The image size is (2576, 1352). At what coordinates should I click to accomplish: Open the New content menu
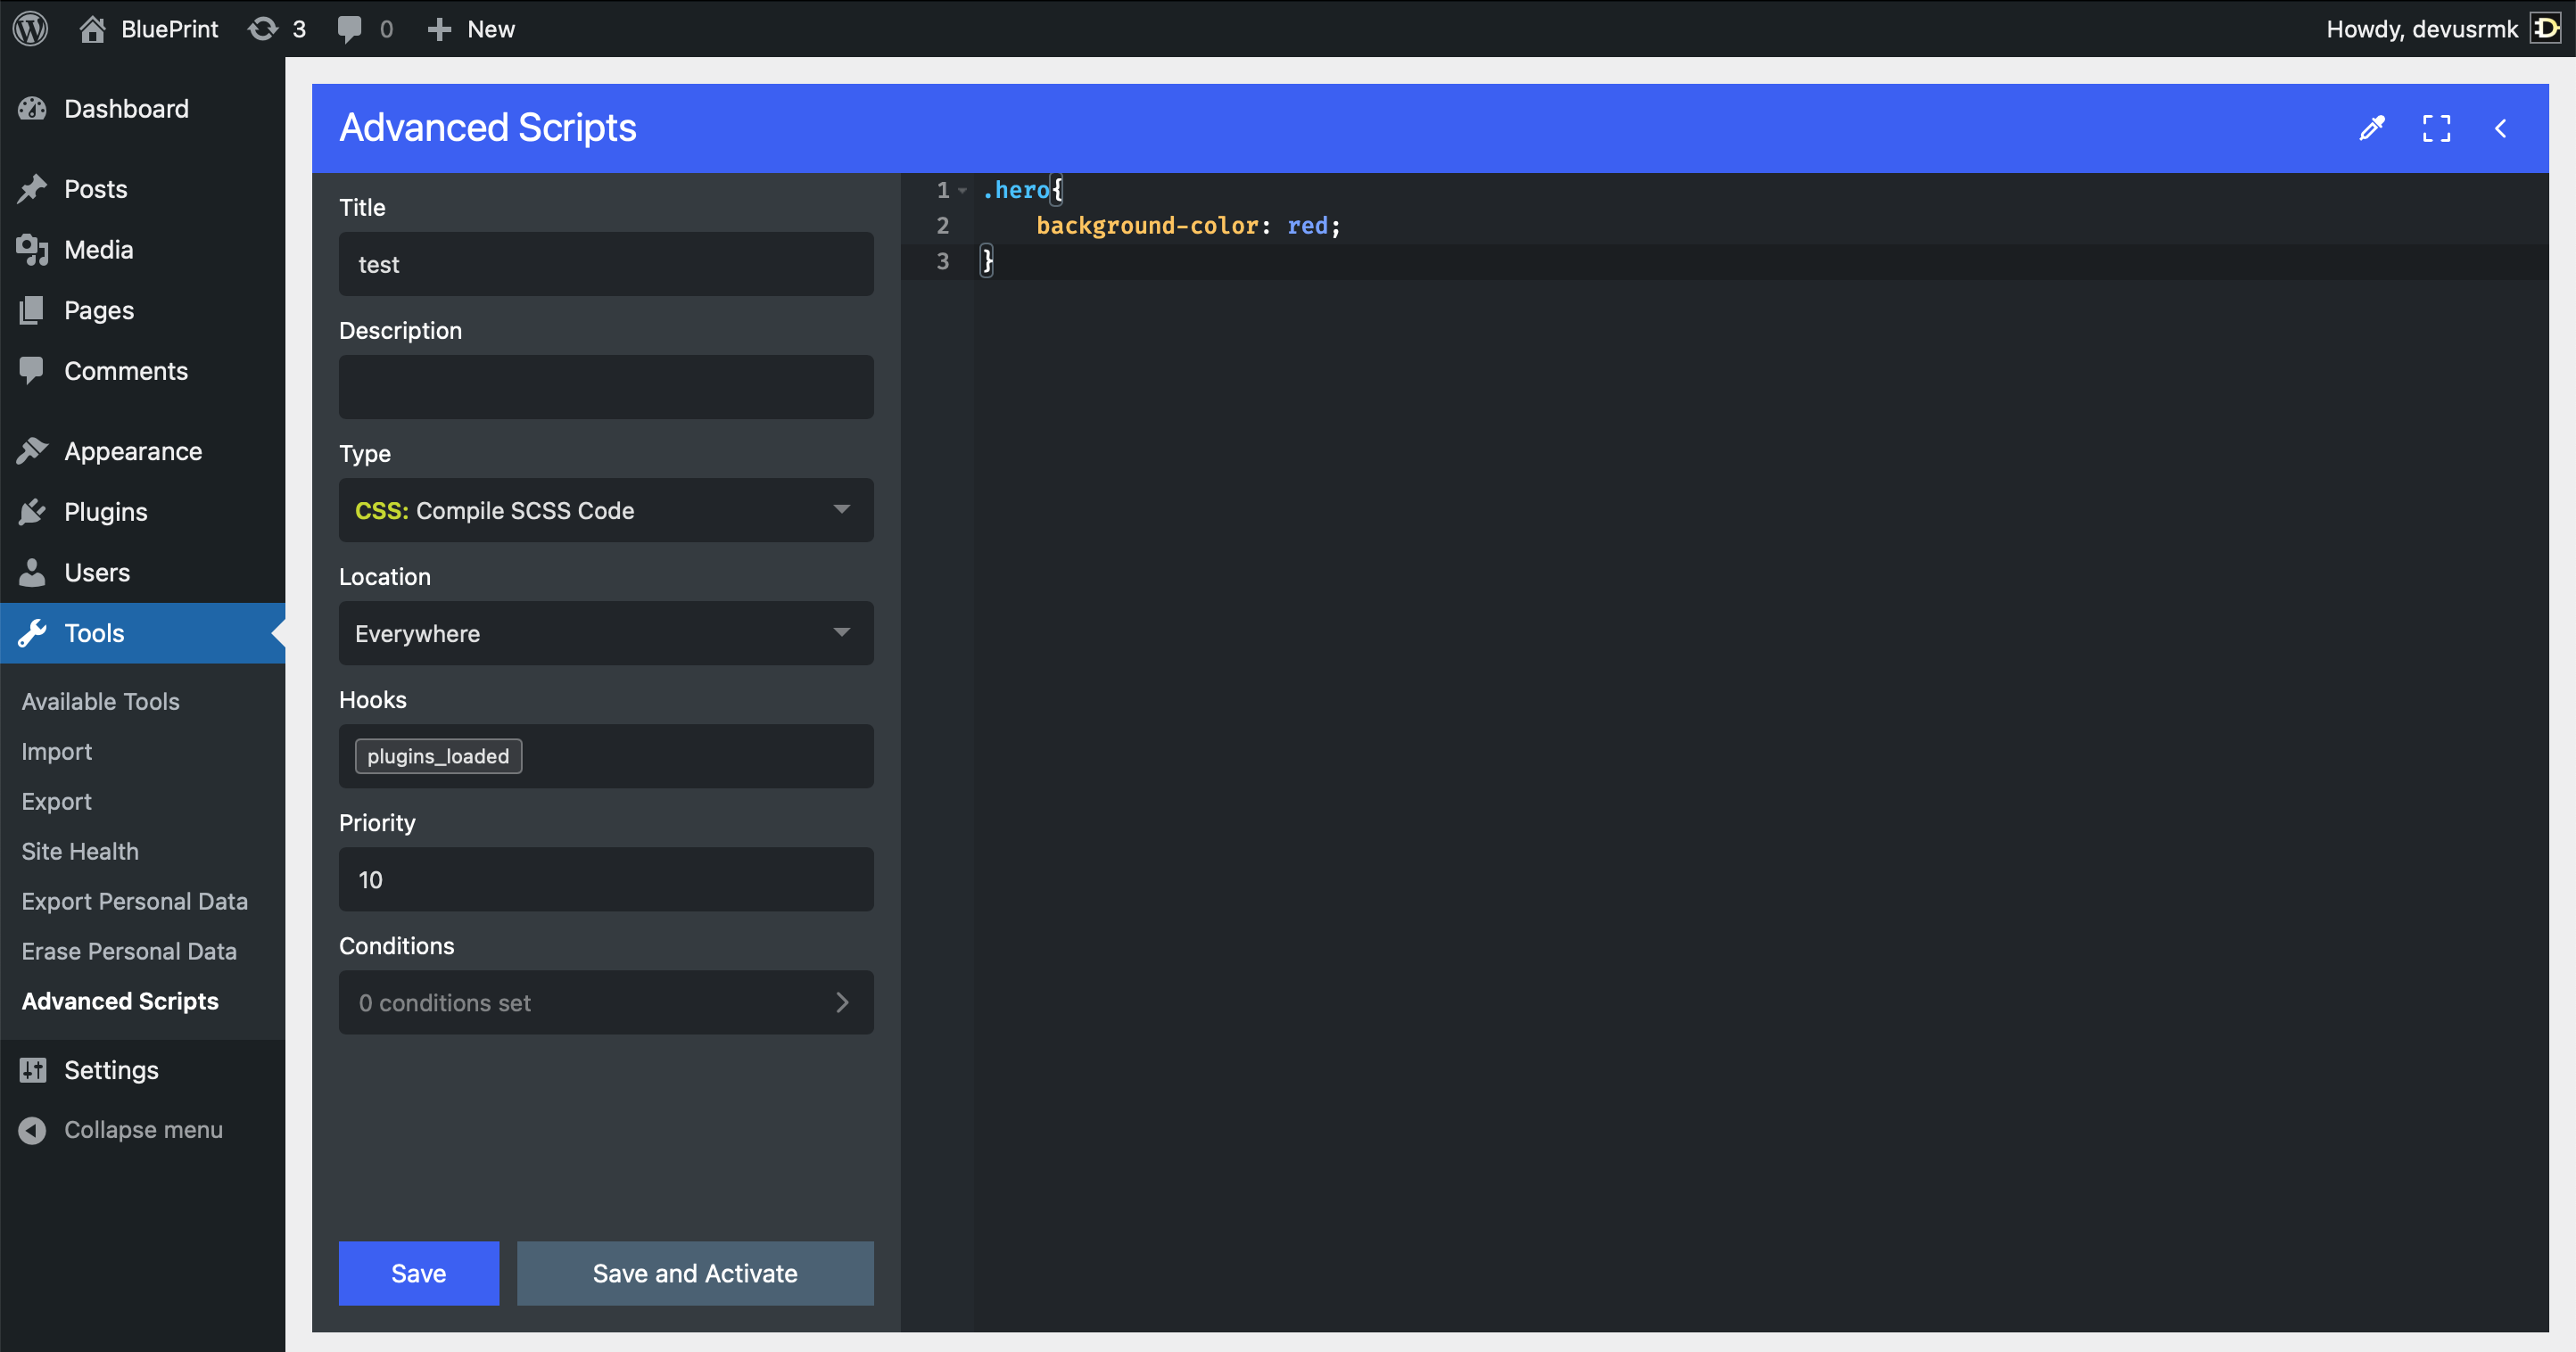pos(471,28)
